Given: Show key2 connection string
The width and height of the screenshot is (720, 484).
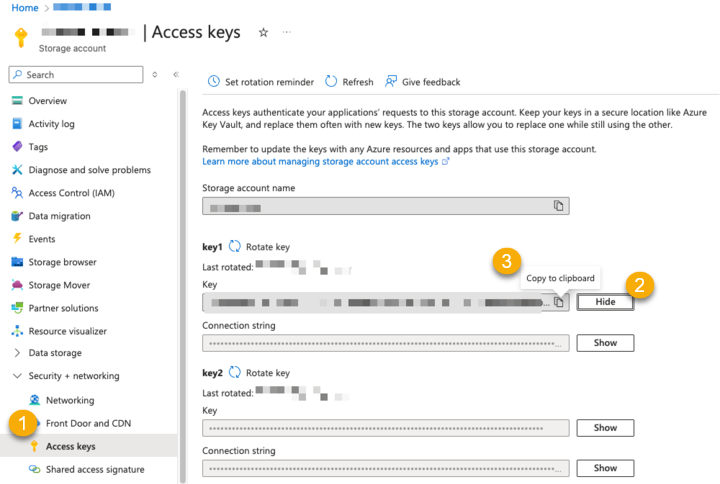Looking at the screenshot, I should (x=605, y=468).
